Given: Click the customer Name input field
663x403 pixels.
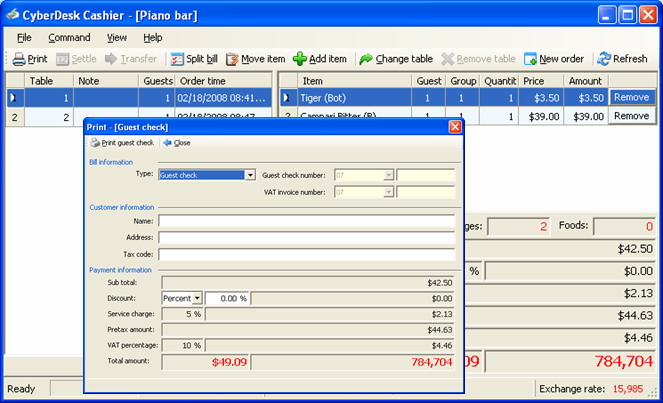Looking at the screenshot, I should pyautogui.click(x=306, y=221).
